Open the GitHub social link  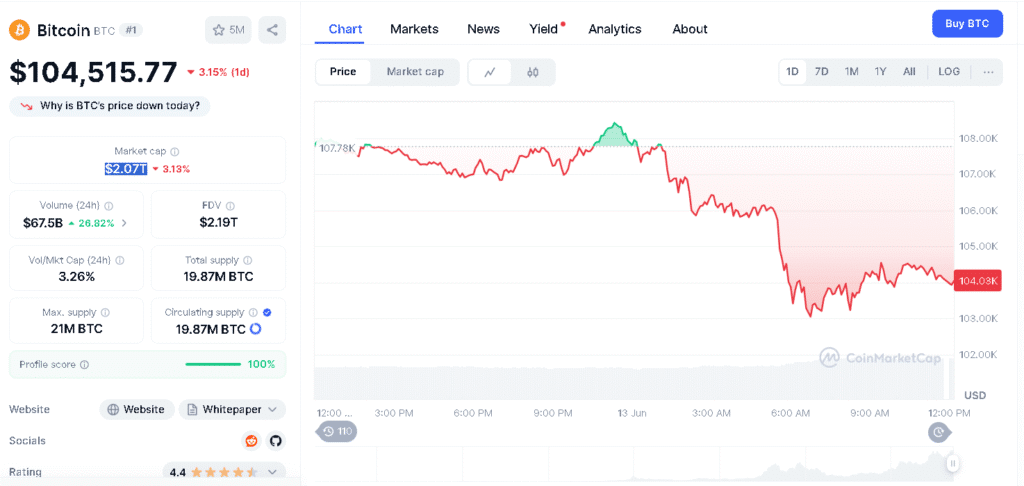[x=275, y=441]
